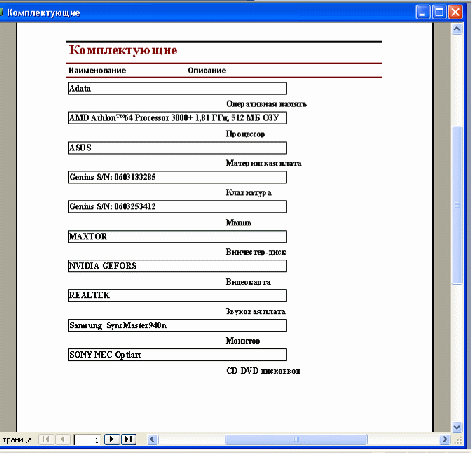Click the Adata name field
The image size is (472, 454).
(x=177, y=89)
